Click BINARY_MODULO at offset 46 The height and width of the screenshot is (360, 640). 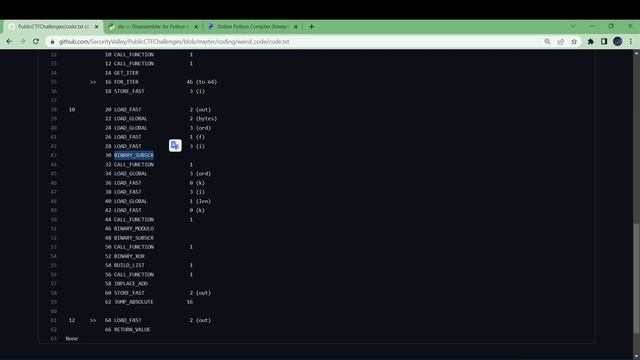(134, 229)
